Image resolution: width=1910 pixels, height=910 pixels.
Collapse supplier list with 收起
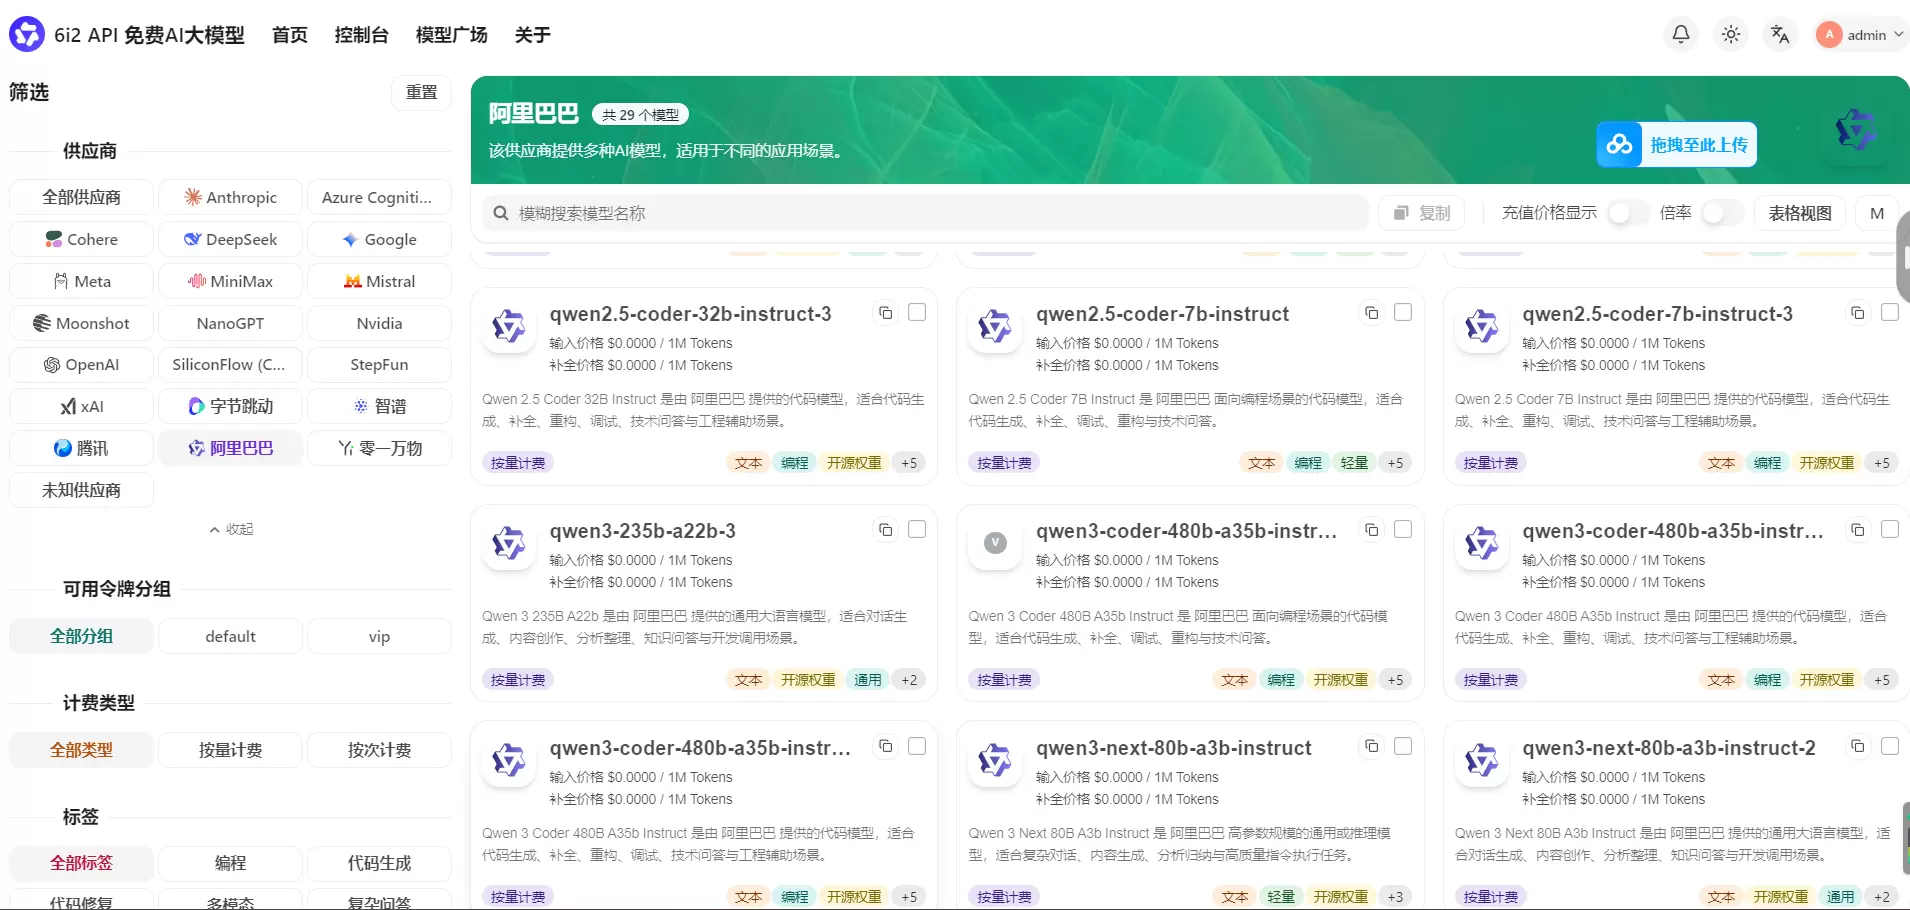[231, 529]
